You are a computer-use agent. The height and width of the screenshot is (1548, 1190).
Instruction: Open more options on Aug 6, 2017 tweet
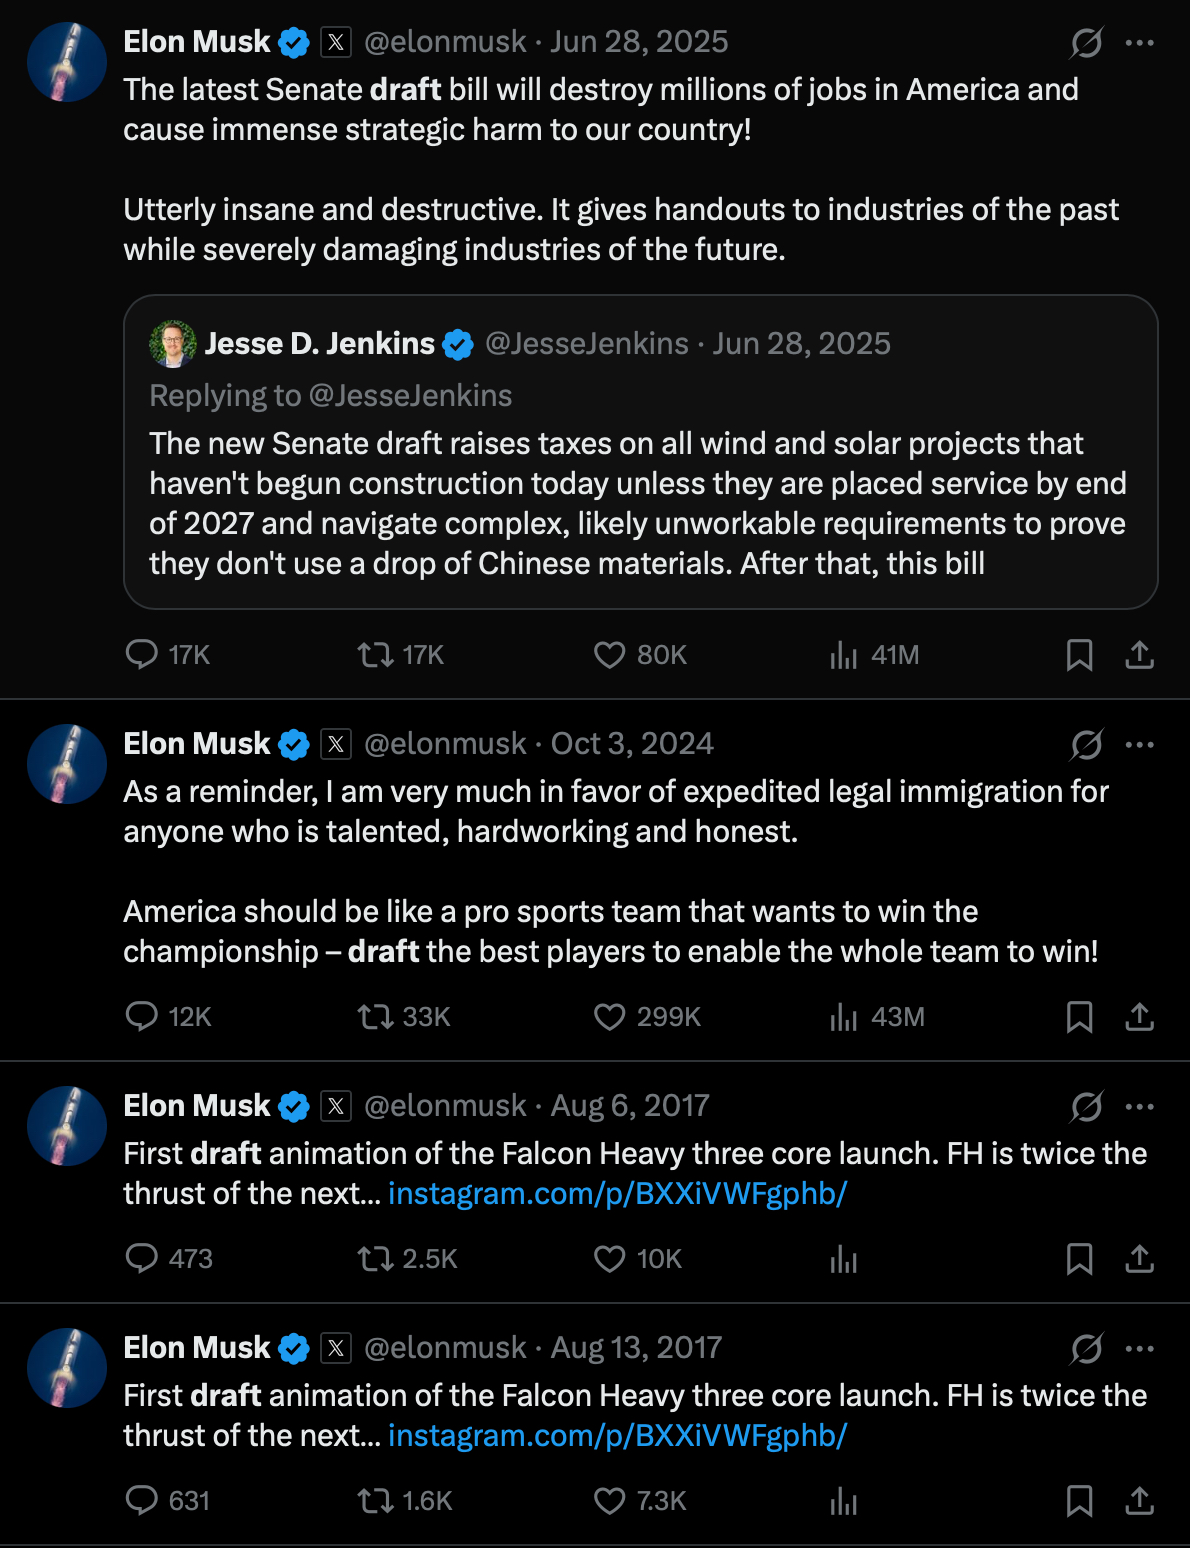1139,1107
